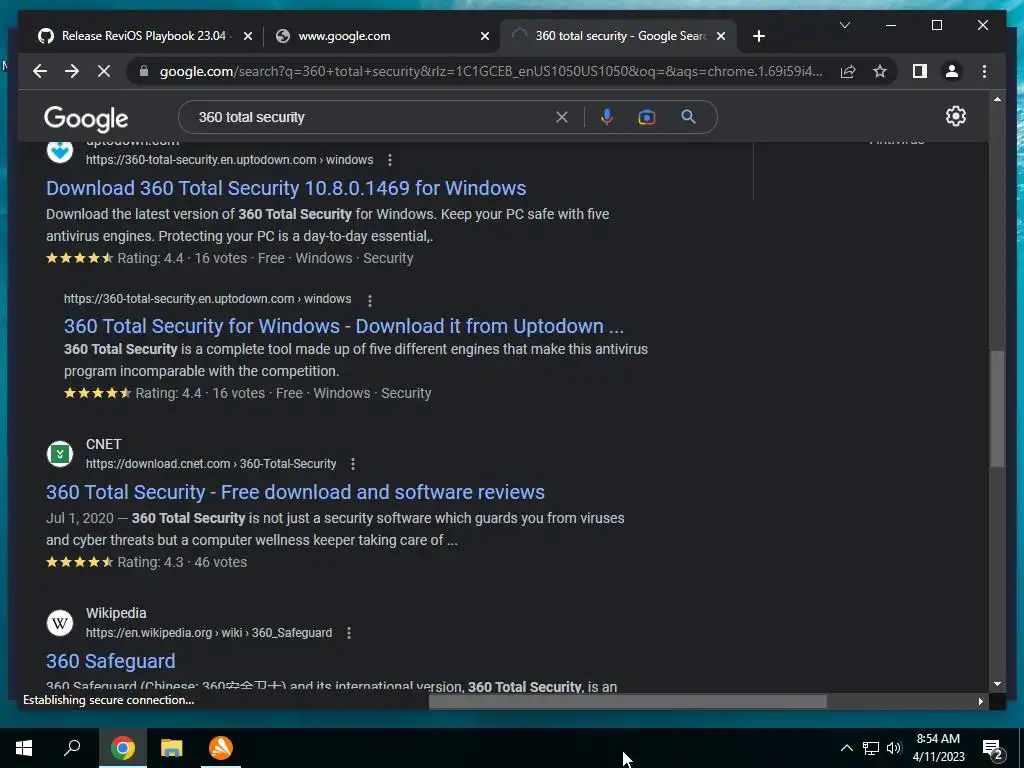Switch to the Release ReviOS Playbook tab

tap(137, 36)
